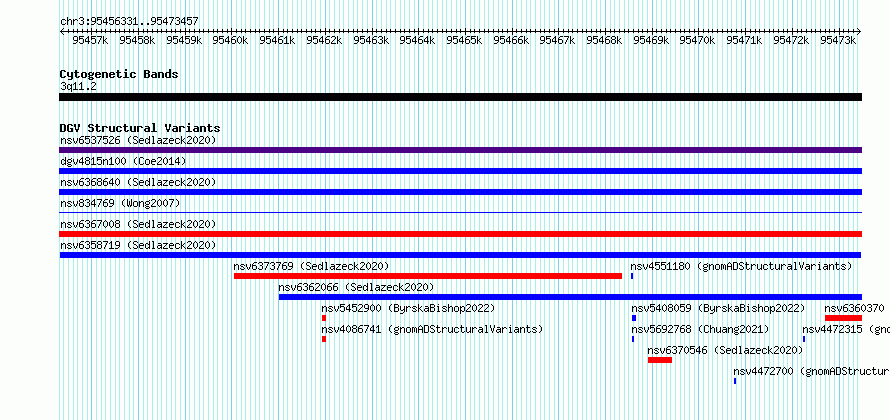Open the nsv6360370 variant label
This screenshot has height=420, width=890.
(854, 308)
